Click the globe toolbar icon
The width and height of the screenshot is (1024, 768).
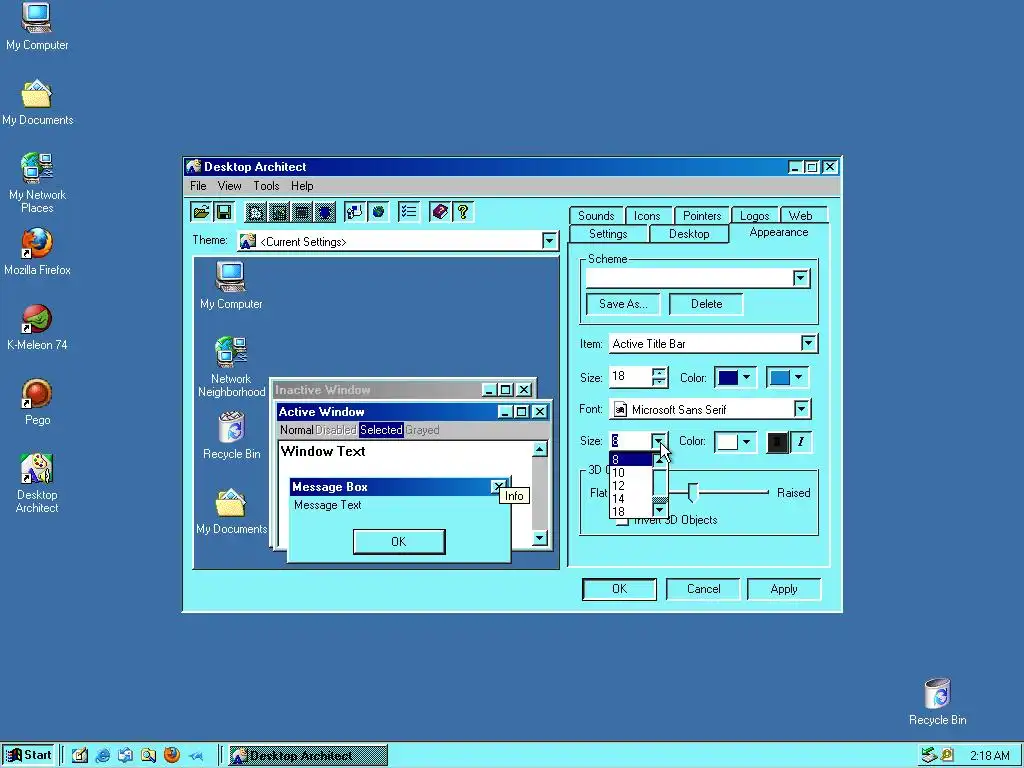tap(378, 212)
